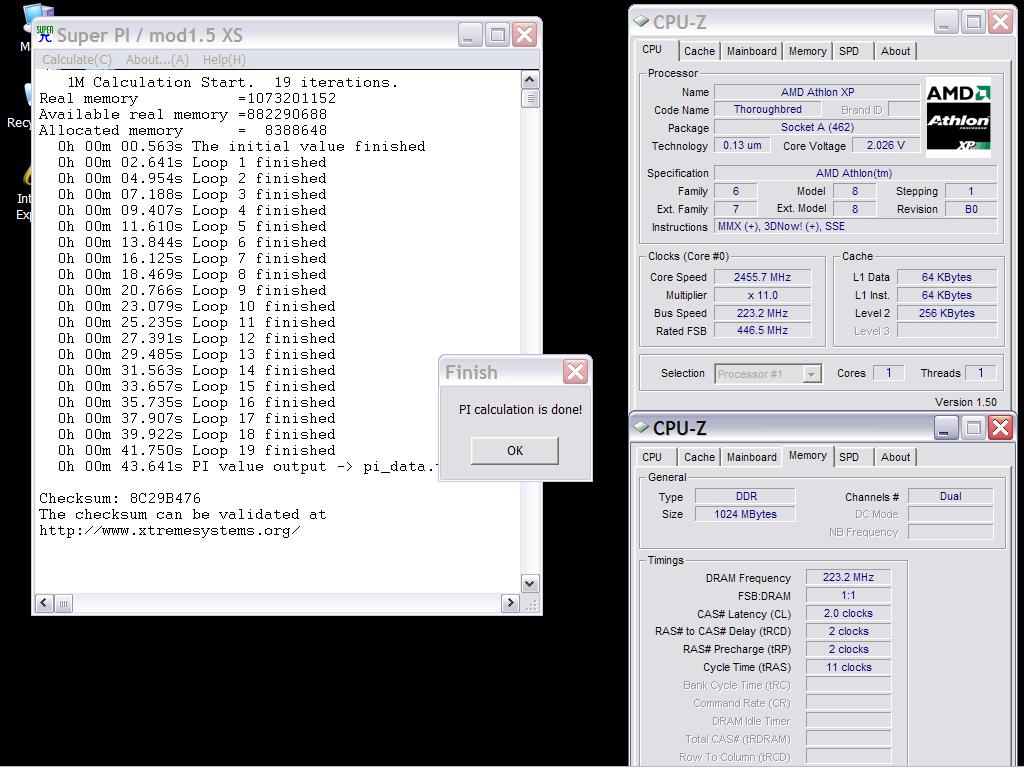Click the upper CPU-Z title icon

[641, 21]
